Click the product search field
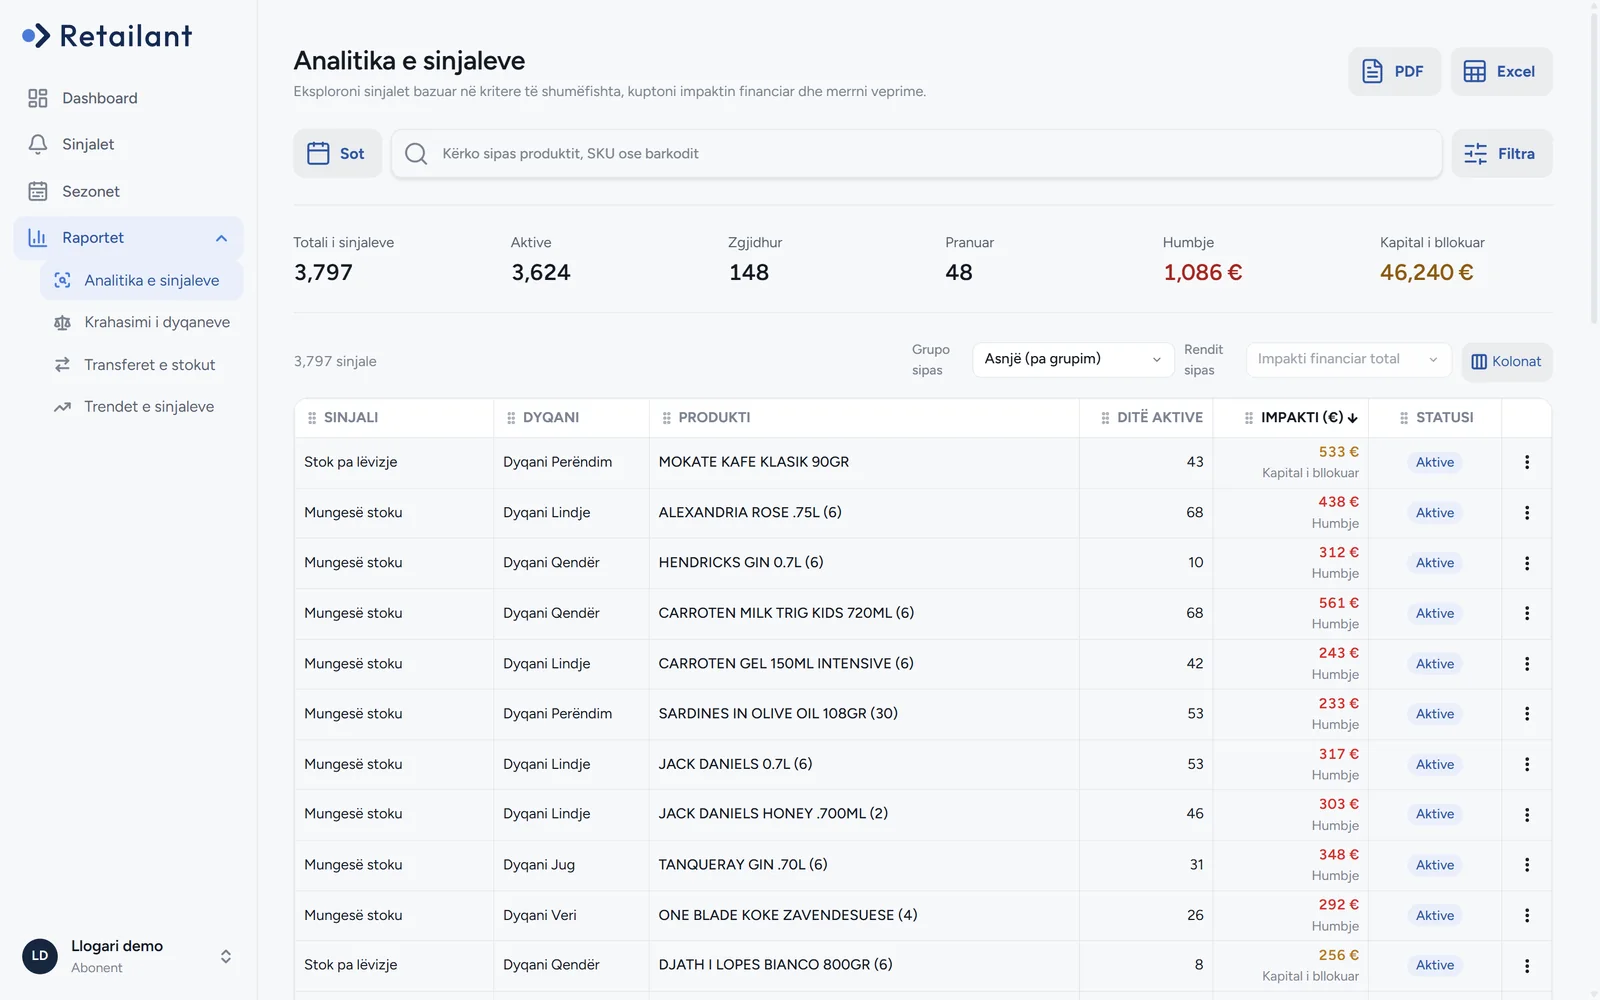 coord(916,153)
